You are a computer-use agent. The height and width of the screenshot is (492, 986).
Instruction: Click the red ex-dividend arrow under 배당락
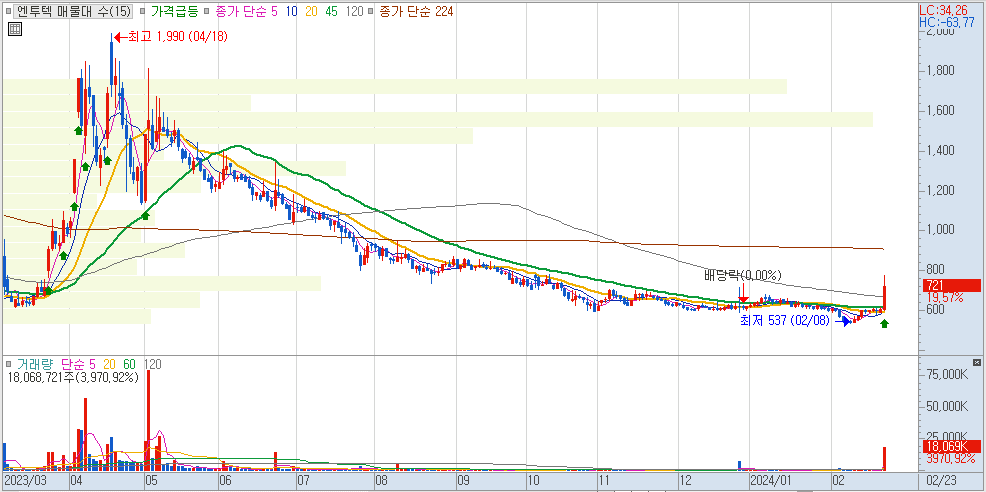pos(743,293)
